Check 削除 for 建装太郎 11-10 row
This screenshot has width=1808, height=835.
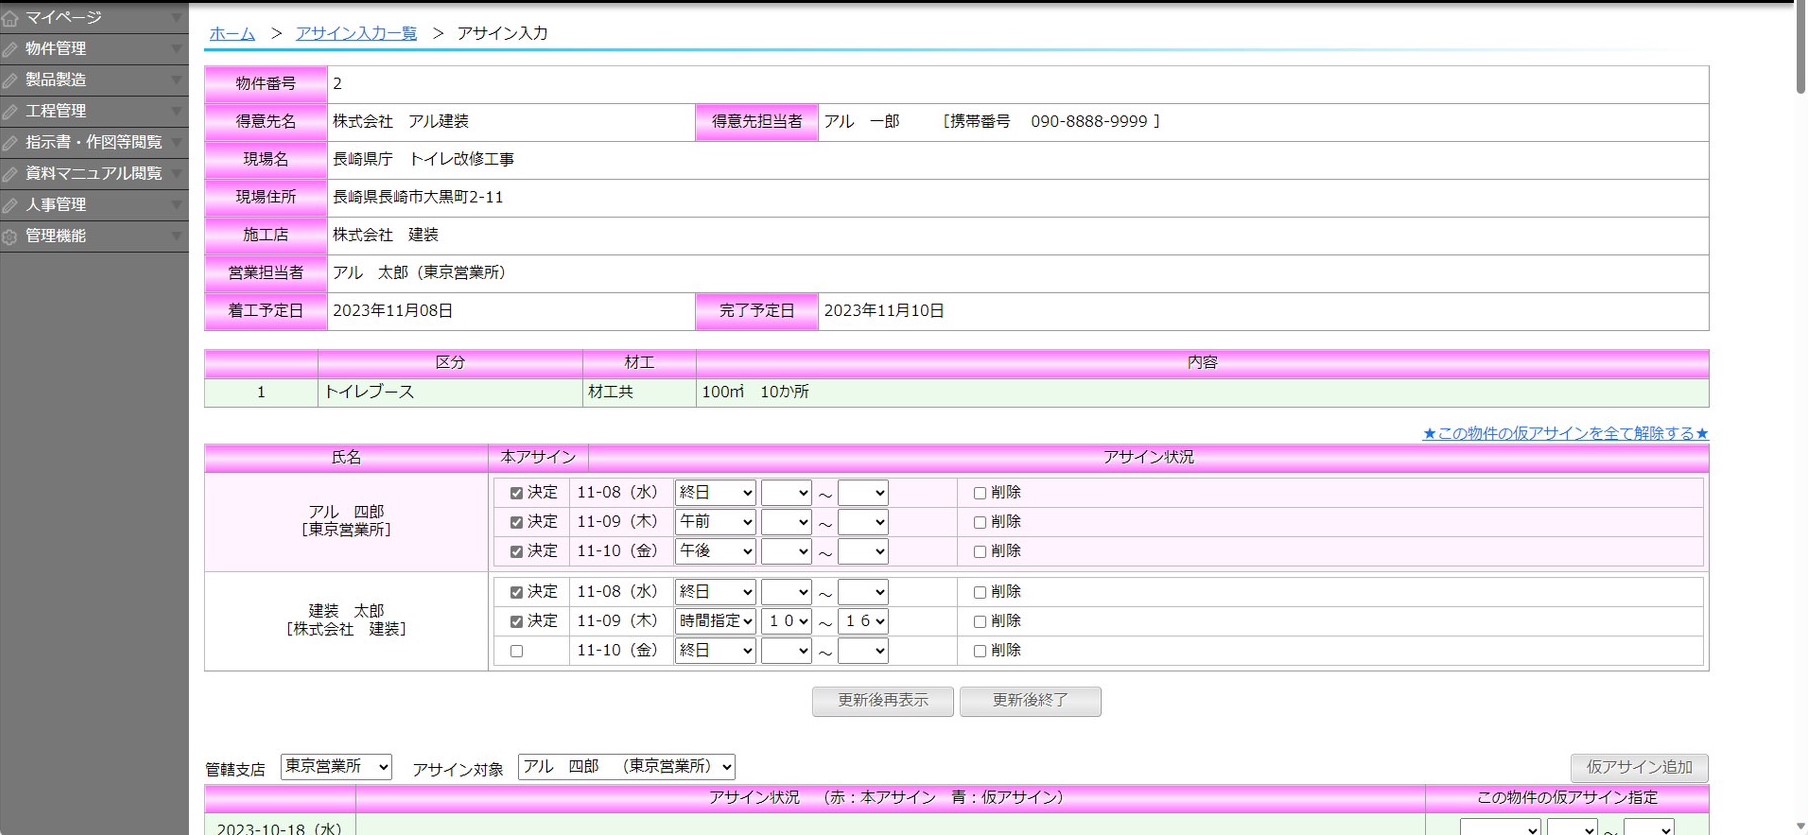pyautogui.click(x=980, y=651)
